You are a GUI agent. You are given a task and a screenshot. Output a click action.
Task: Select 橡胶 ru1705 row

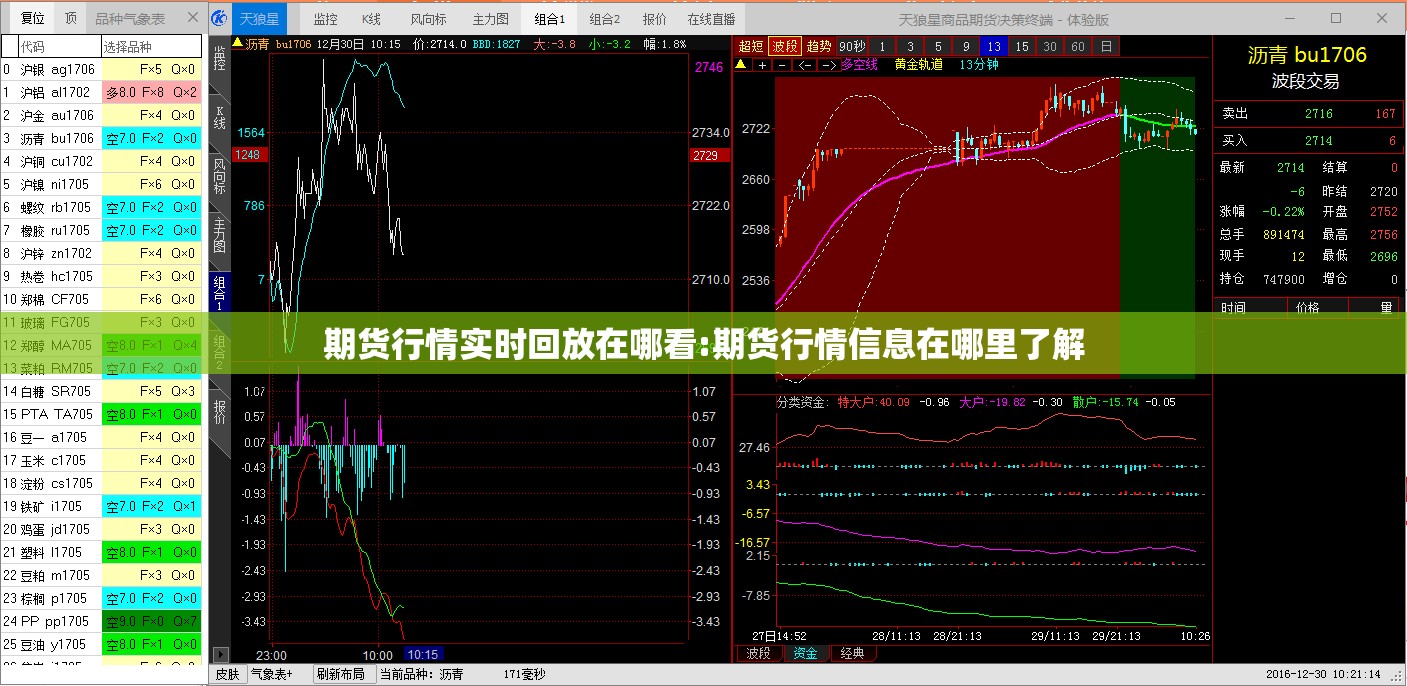101,230
